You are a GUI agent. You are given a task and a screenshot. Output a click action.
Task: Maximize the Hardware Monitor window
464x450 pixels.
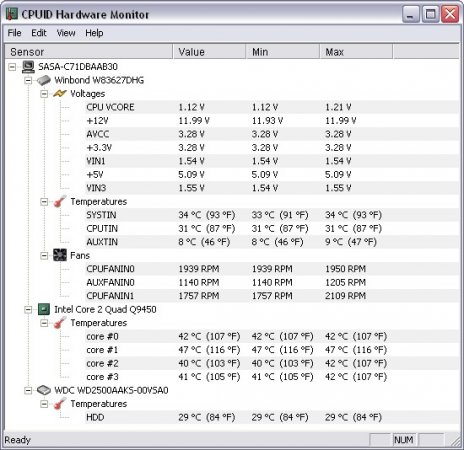(x=431, y=14)
